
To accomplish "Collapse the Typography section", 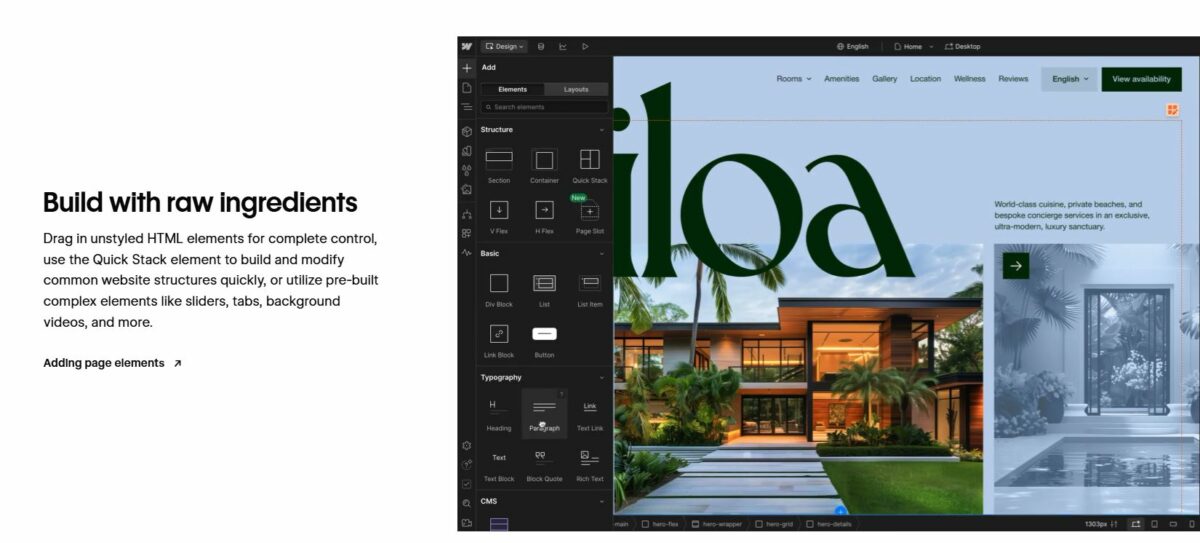I will (602, 378).
